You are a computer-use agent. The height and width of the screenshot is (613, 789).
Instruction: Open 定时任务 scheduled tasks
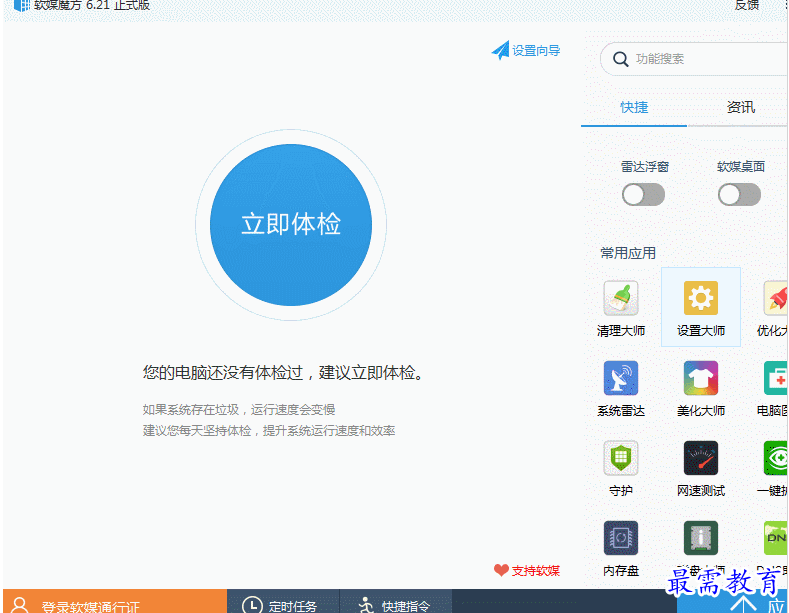[x=283, y=601]
